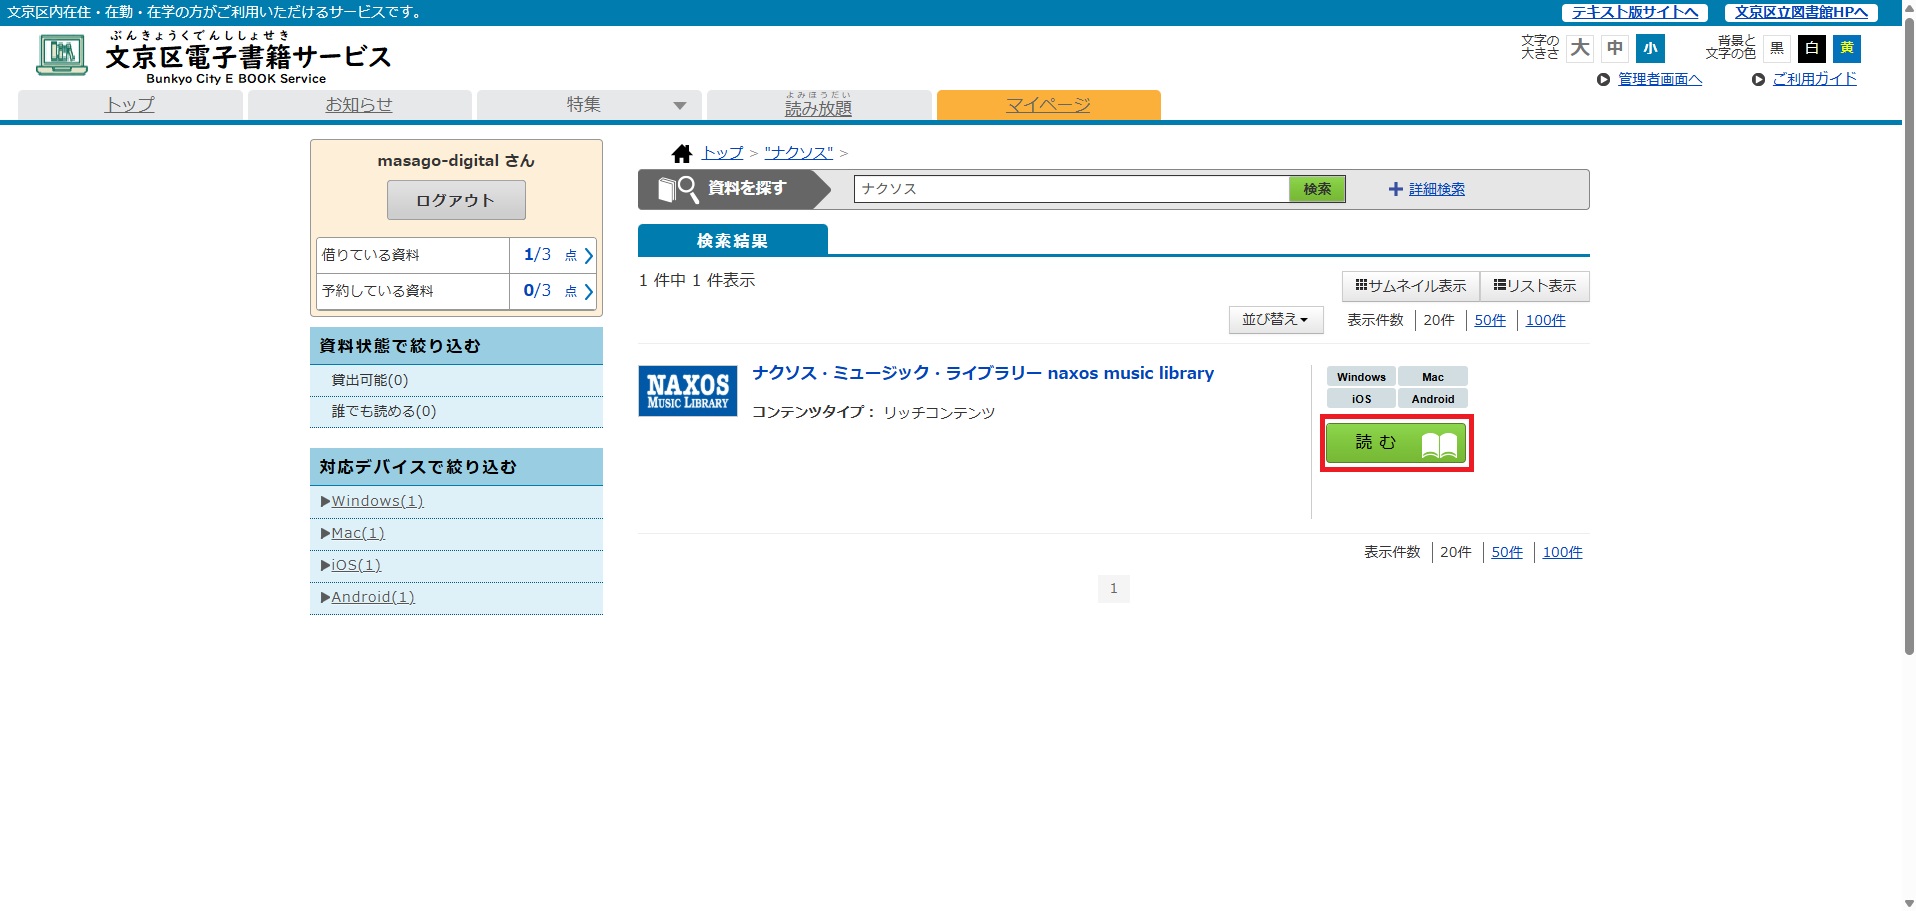
Task: Open the 管理者画面へ admin link
Action: pyautogui.click(x=1660, y=79)
